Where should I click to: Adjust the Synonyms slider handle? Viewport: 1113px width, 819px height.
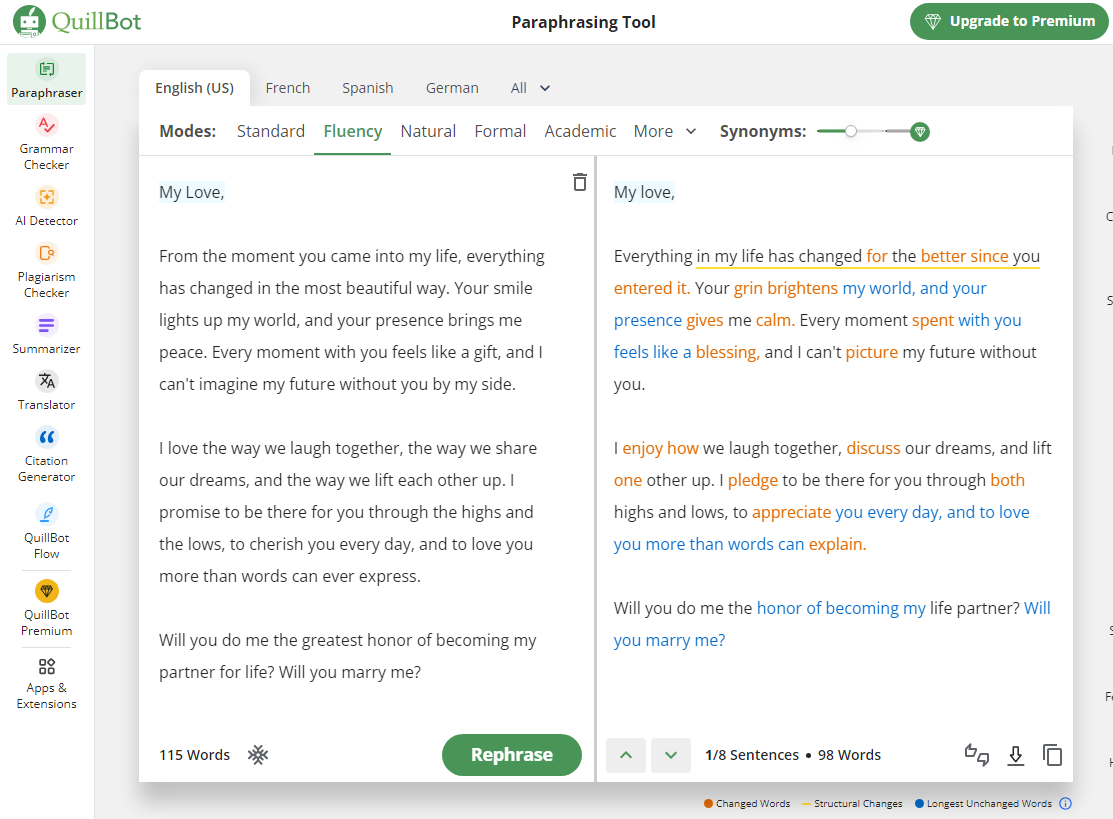pyautogui.click(x=851, y=131)
